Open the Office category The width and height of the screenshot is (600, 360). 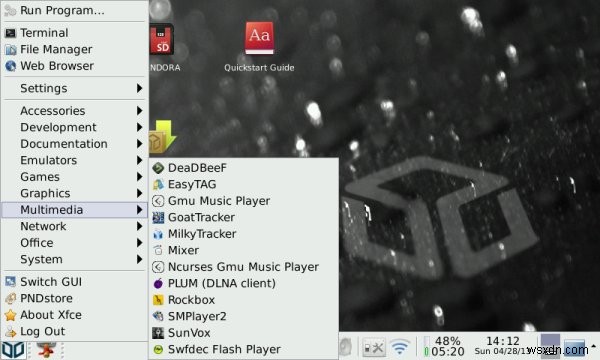click(75, 243)
